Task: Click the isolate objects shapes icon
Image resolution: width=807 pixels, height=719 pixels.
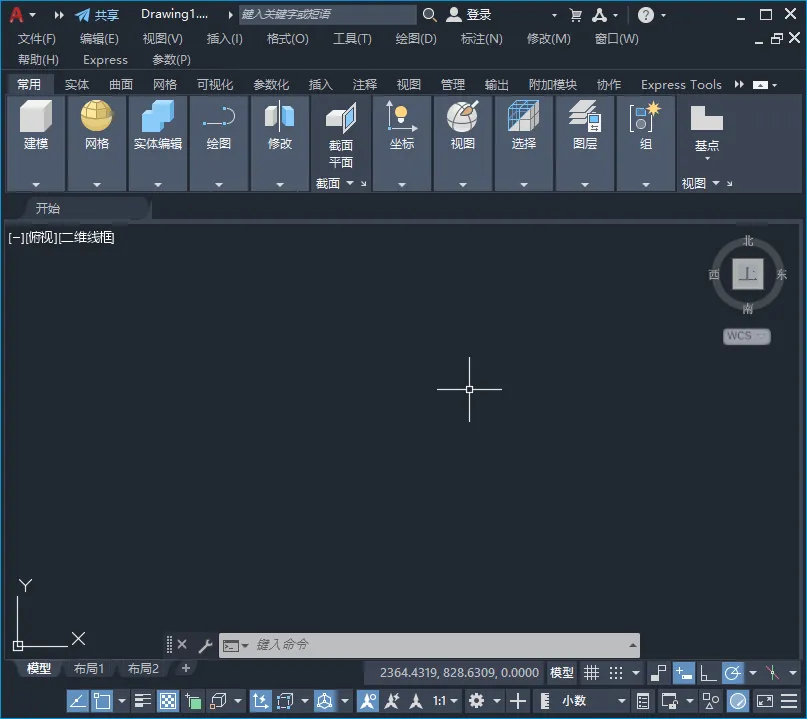Action: (711, 701)
